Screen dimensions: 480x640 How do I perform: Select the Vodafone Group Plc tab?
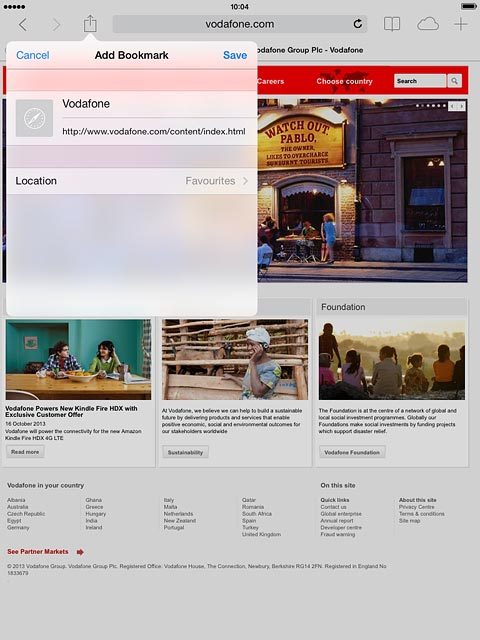309,50
